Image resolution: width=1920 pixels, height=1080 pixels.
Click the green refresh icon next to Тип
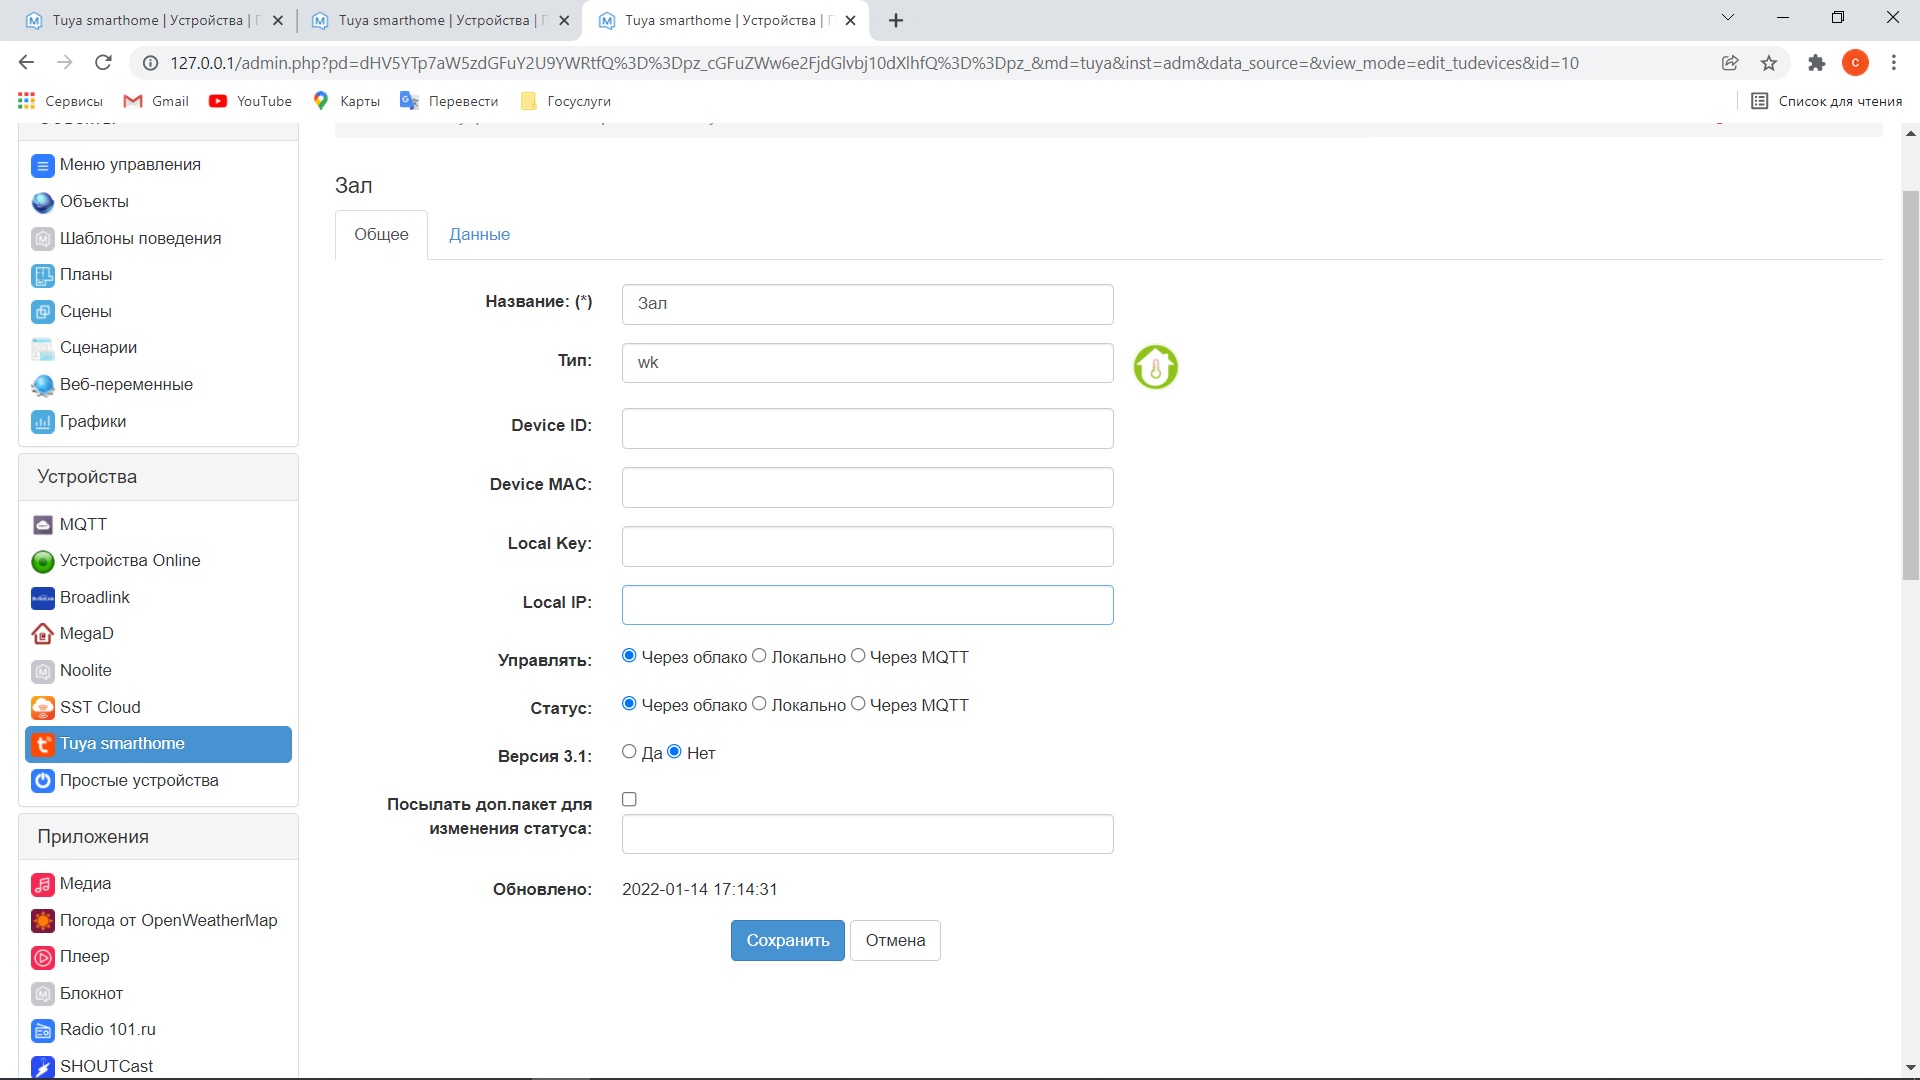(x=1154, y=368)
